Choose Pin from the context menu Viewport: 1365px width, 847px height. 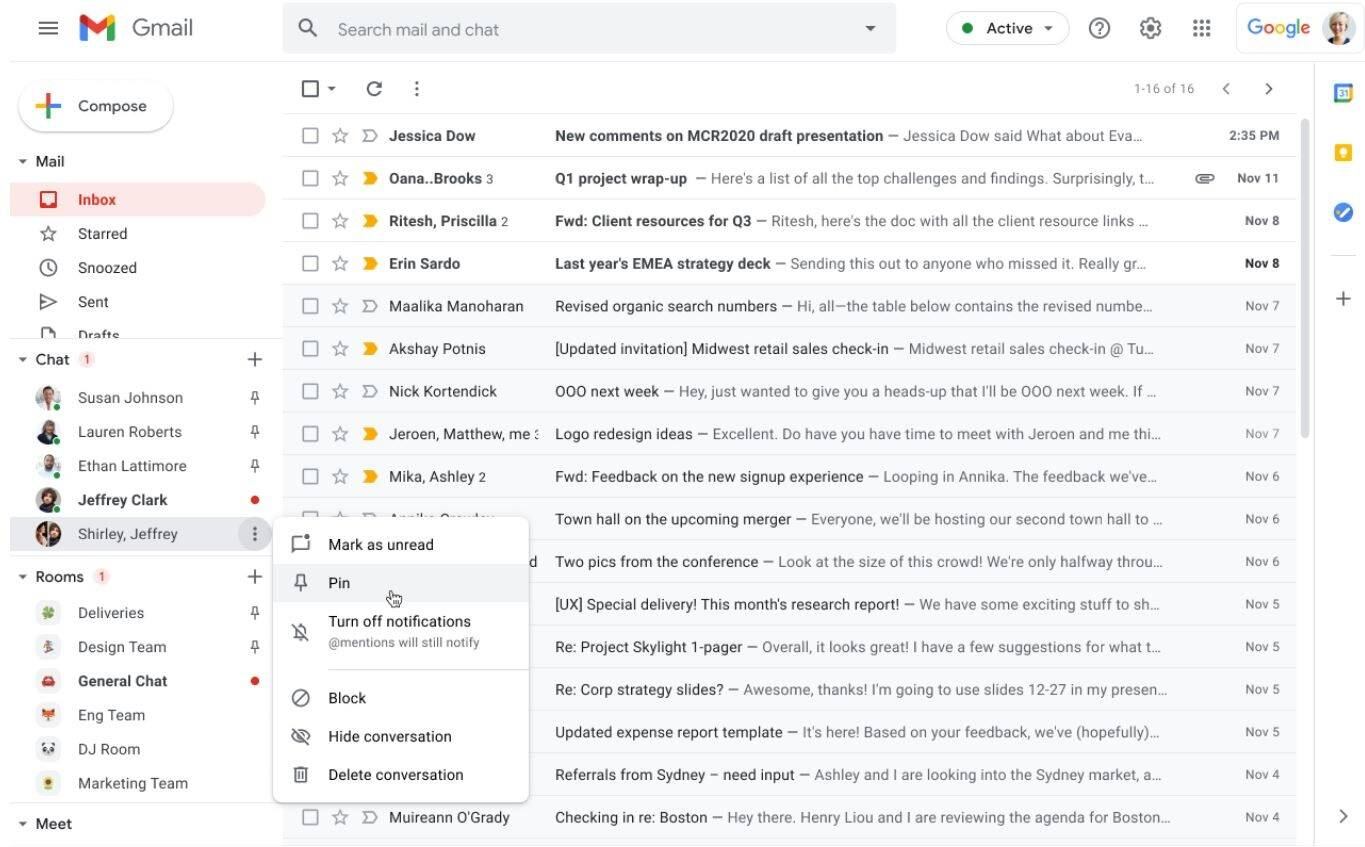coord(339,583)
